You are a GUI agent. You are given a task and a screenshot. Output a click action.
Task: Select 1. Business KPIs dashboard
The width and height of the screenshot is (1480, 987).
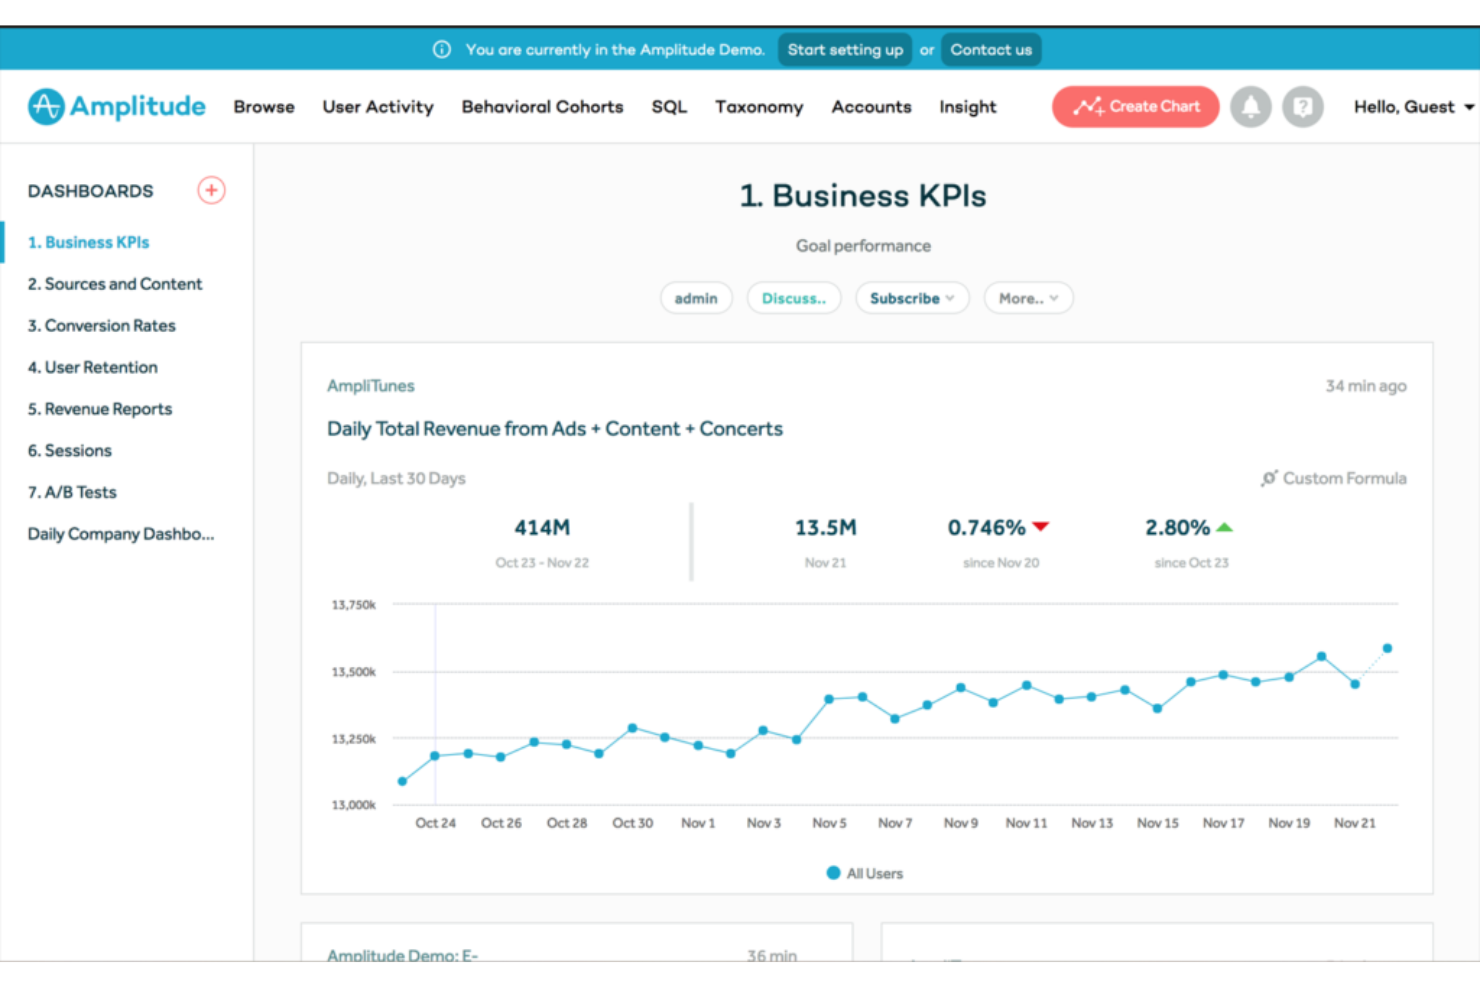pyautogui.click(x=88, y=242)
